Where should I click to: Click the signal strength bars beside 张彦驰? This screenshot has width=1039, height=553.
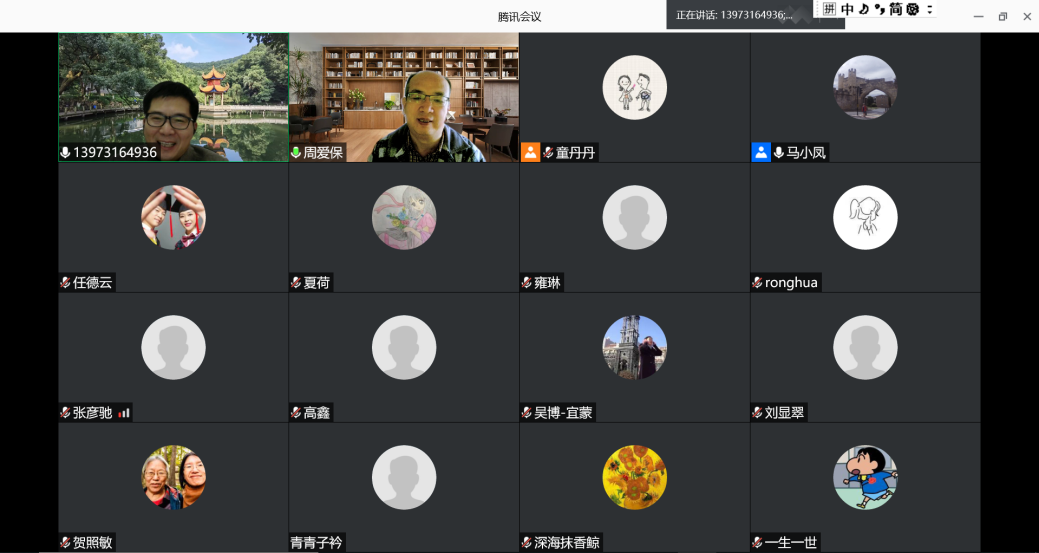coord(124,413)
